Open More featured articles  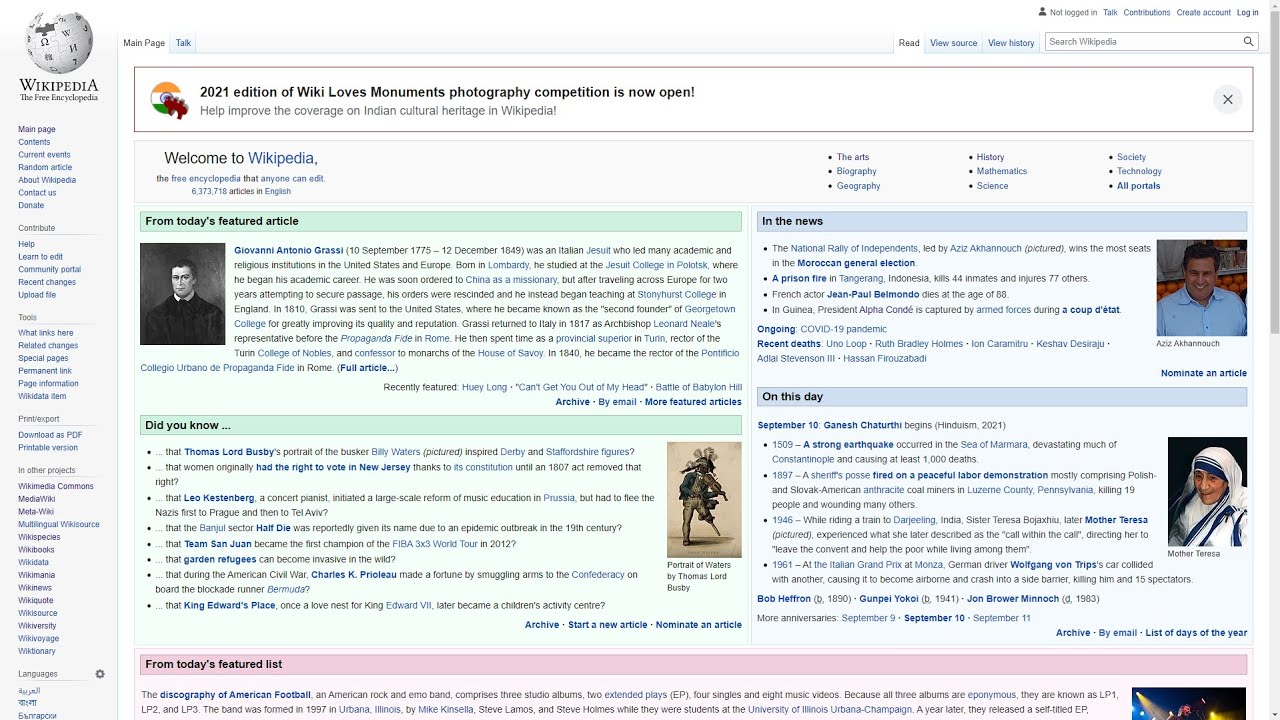click(x=693, y=402)
